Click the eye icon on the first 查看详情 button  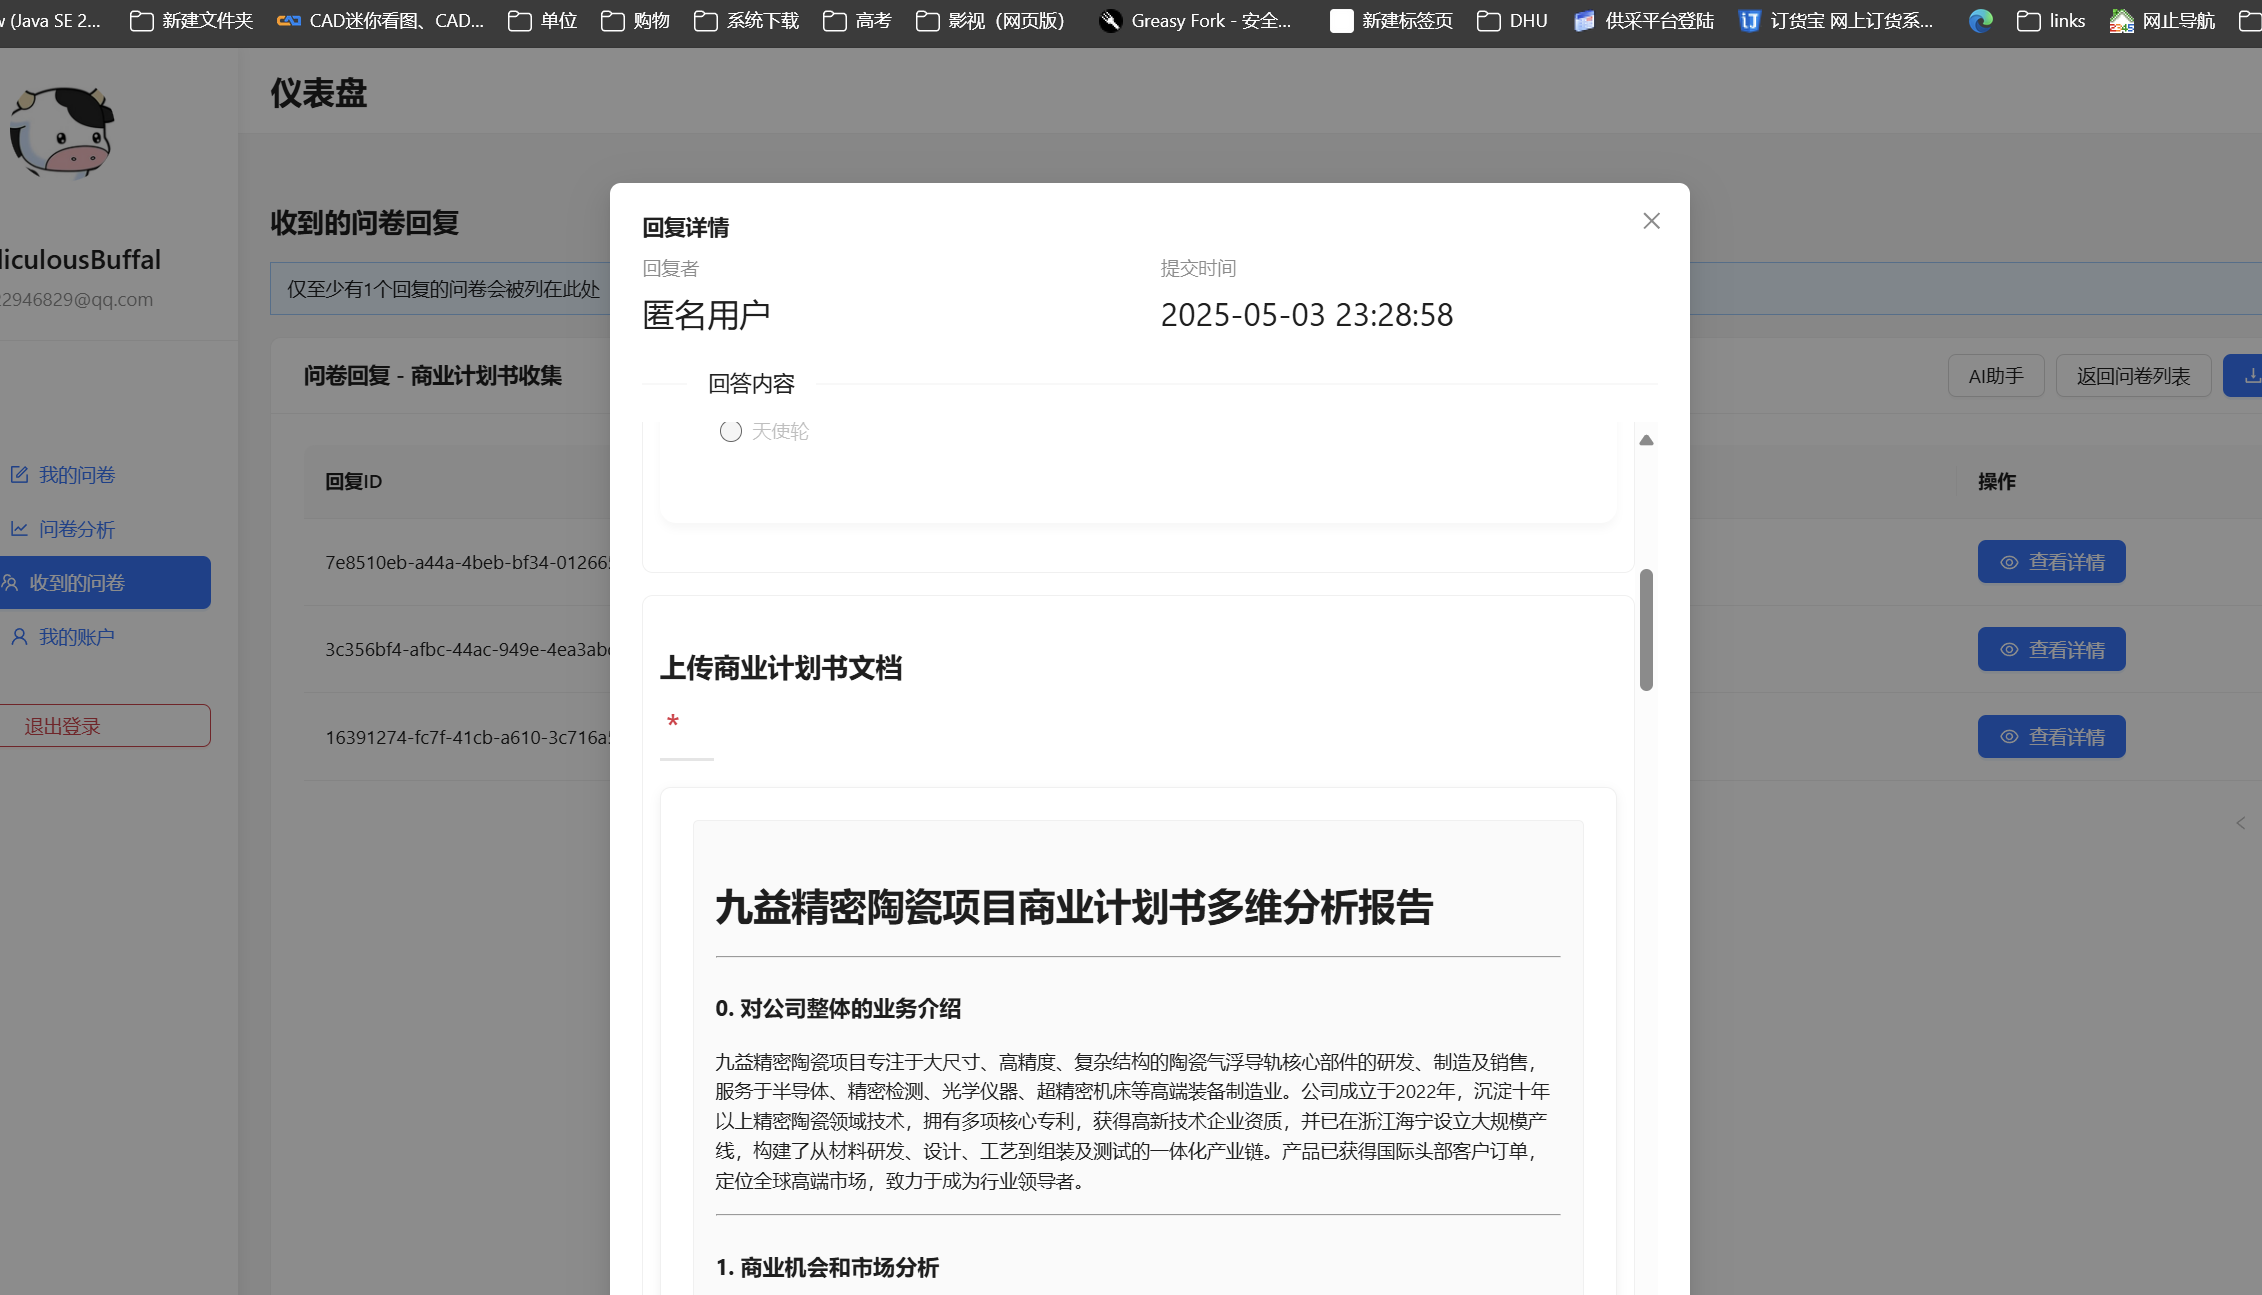[2010, 562]
